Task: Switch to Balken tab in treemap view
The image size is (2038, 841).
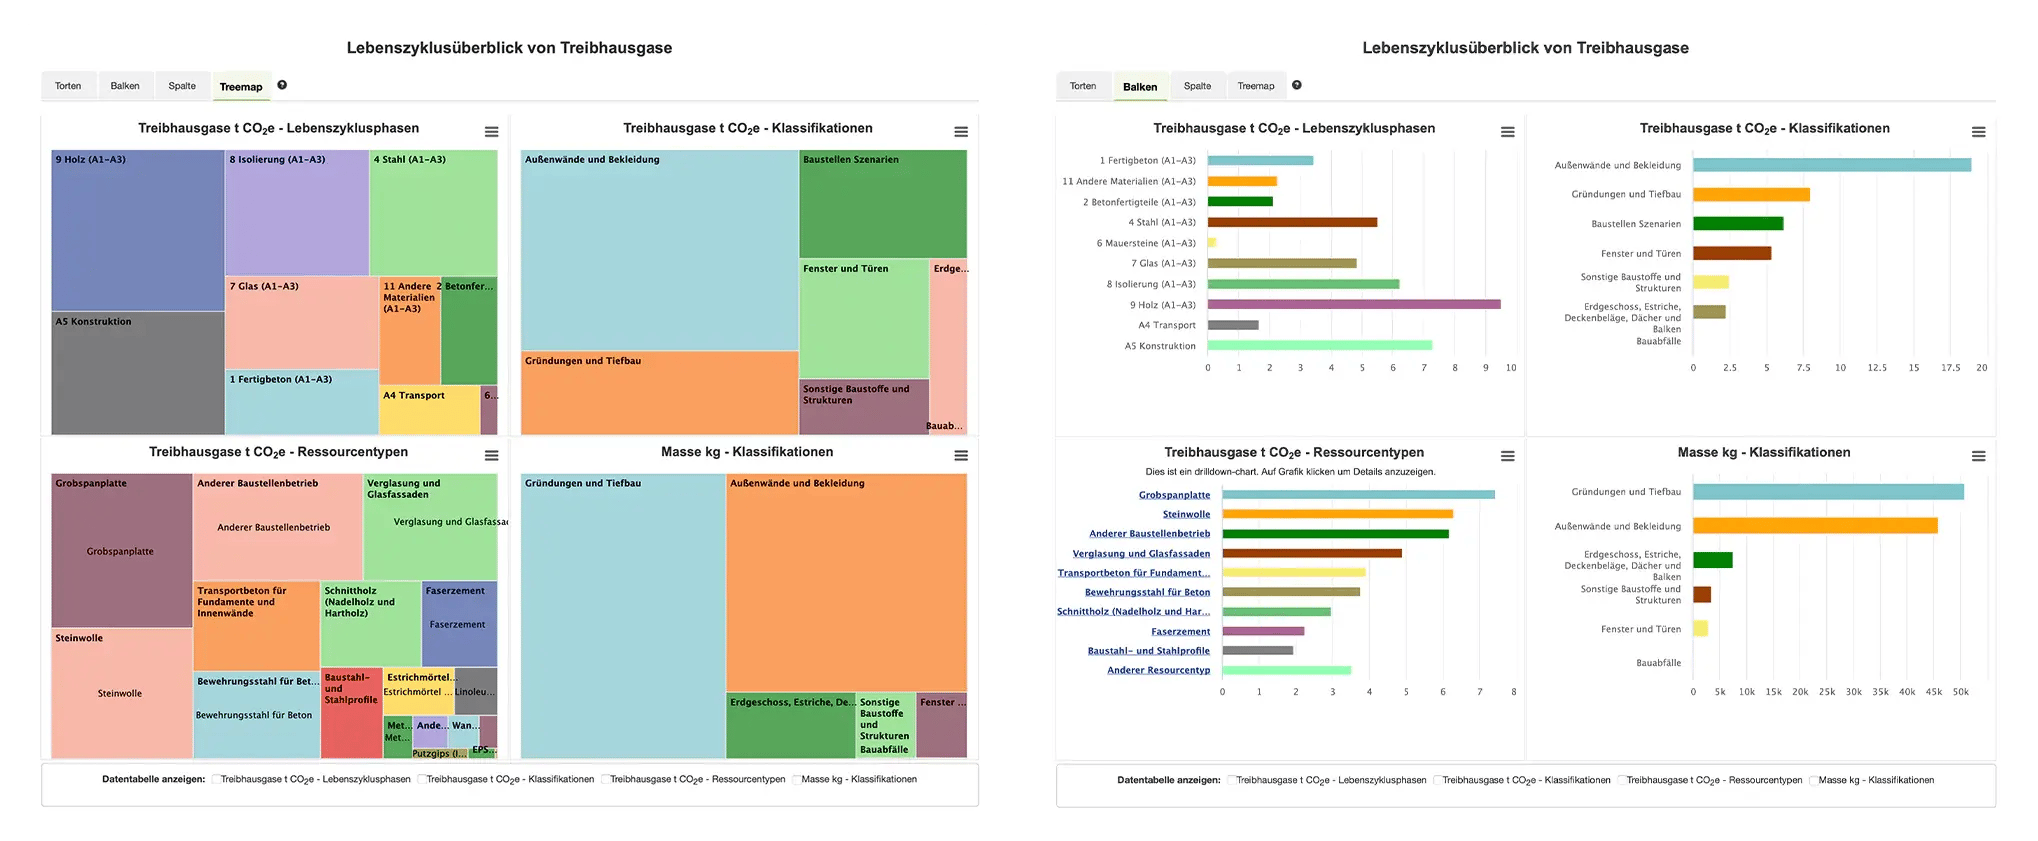Action: point(125,86)
